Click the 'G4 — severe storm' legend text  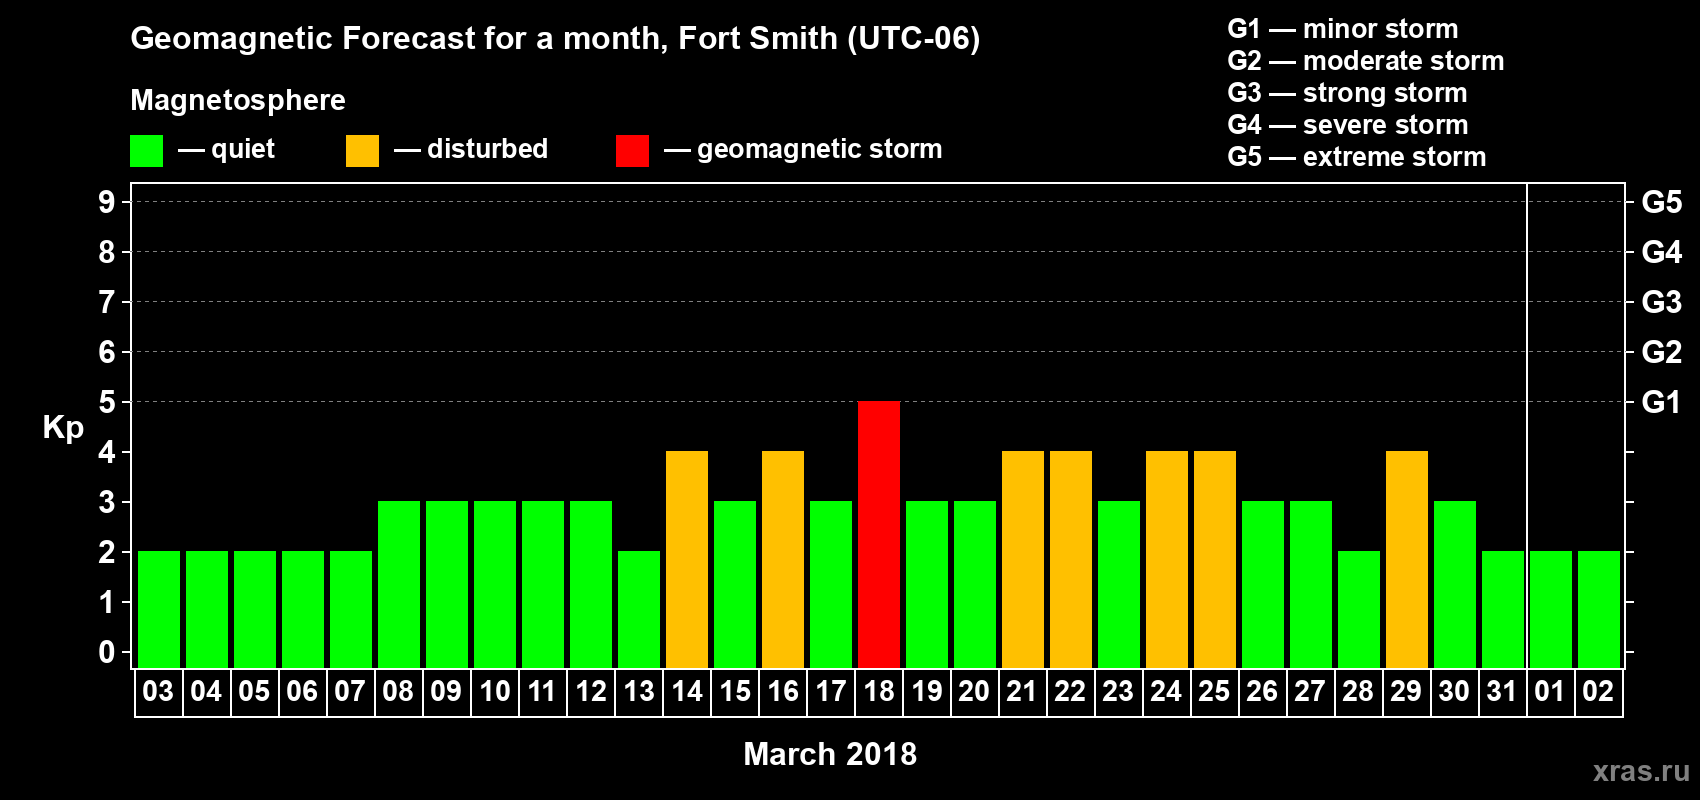(1348, 125)
